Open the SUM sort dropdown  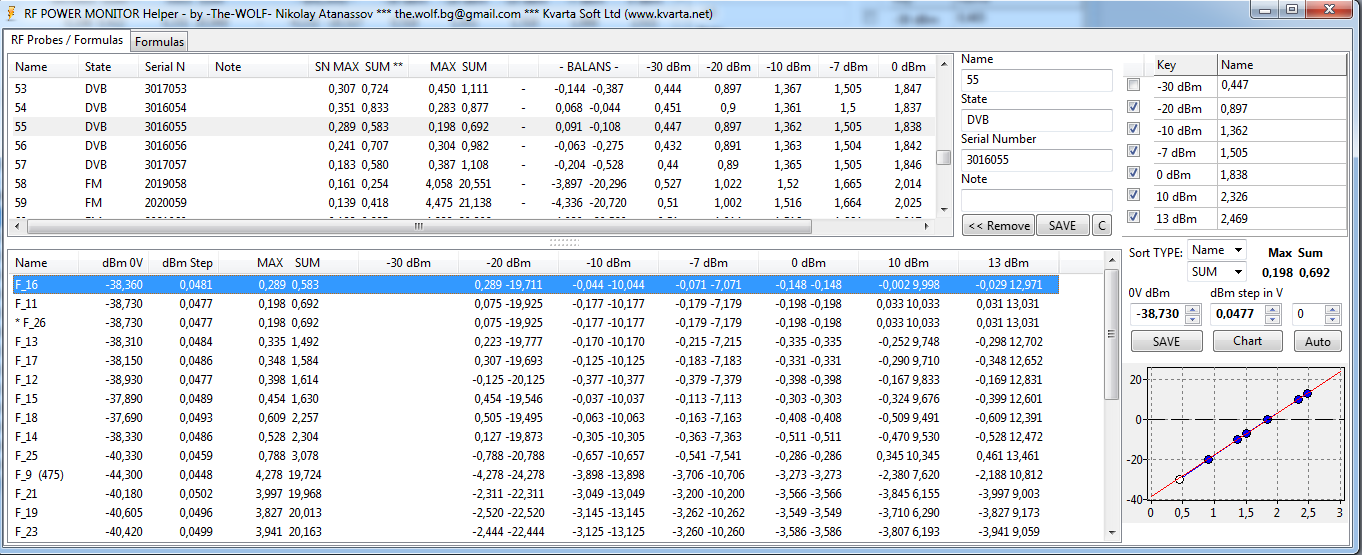click(1217, 272)
